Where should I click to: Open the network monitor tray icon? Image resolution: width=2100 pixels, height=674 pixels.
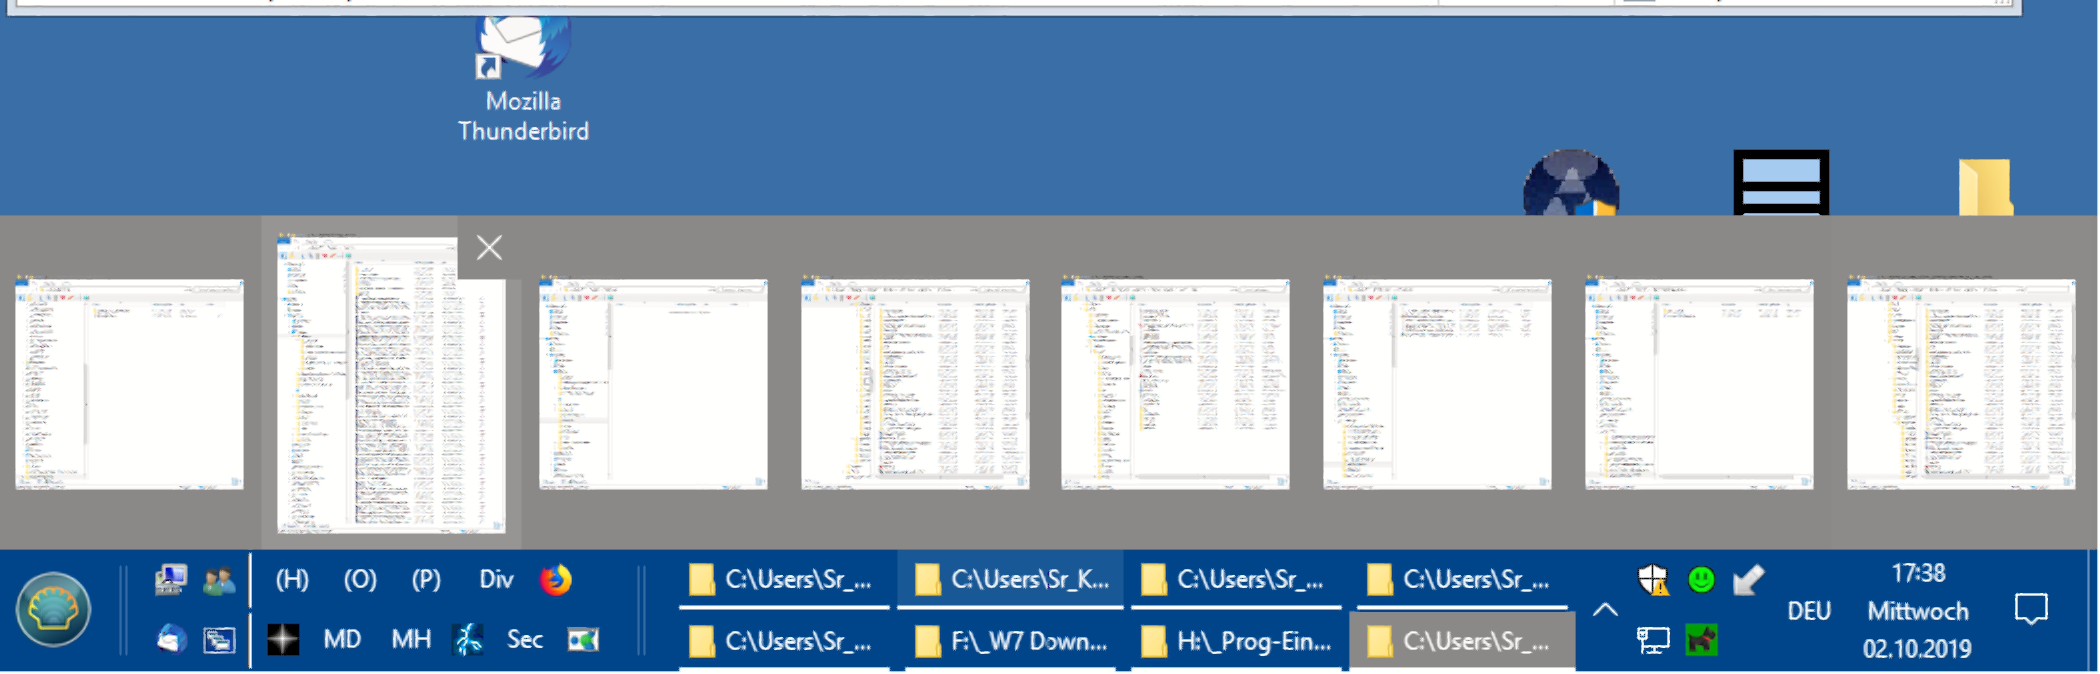pyautogui.click(x=1653, y=640)
